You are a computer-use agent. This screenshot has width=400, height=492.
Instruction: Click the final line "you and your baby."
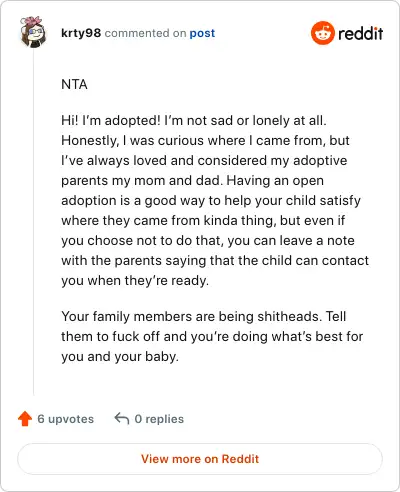(x=120, y=356)
